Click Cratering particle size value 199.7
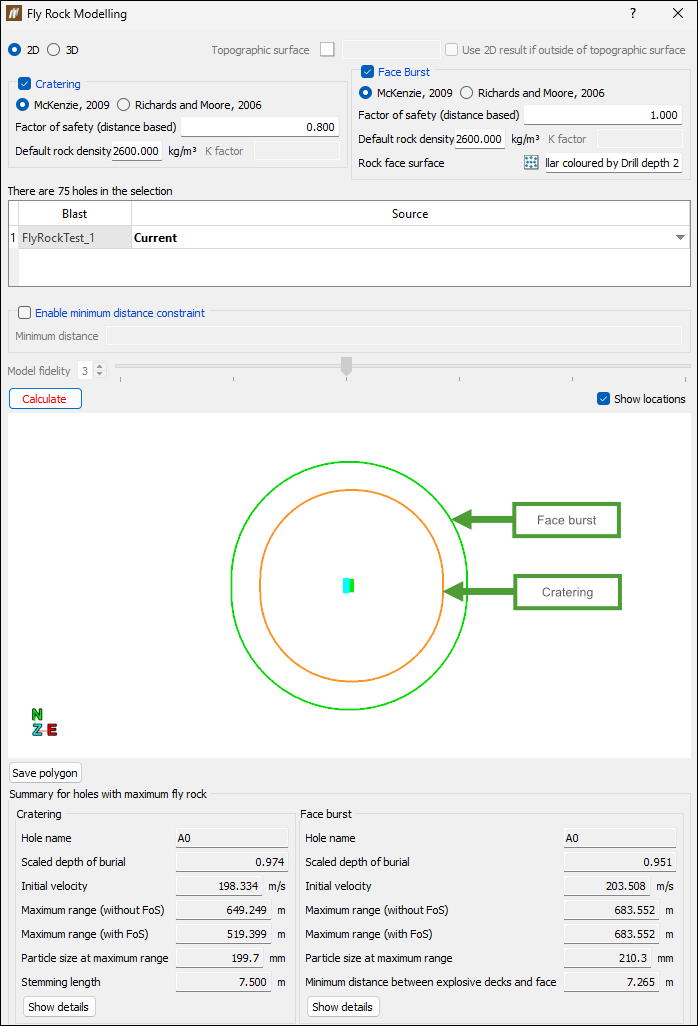The image size is (698, 1026). (219, 958)
